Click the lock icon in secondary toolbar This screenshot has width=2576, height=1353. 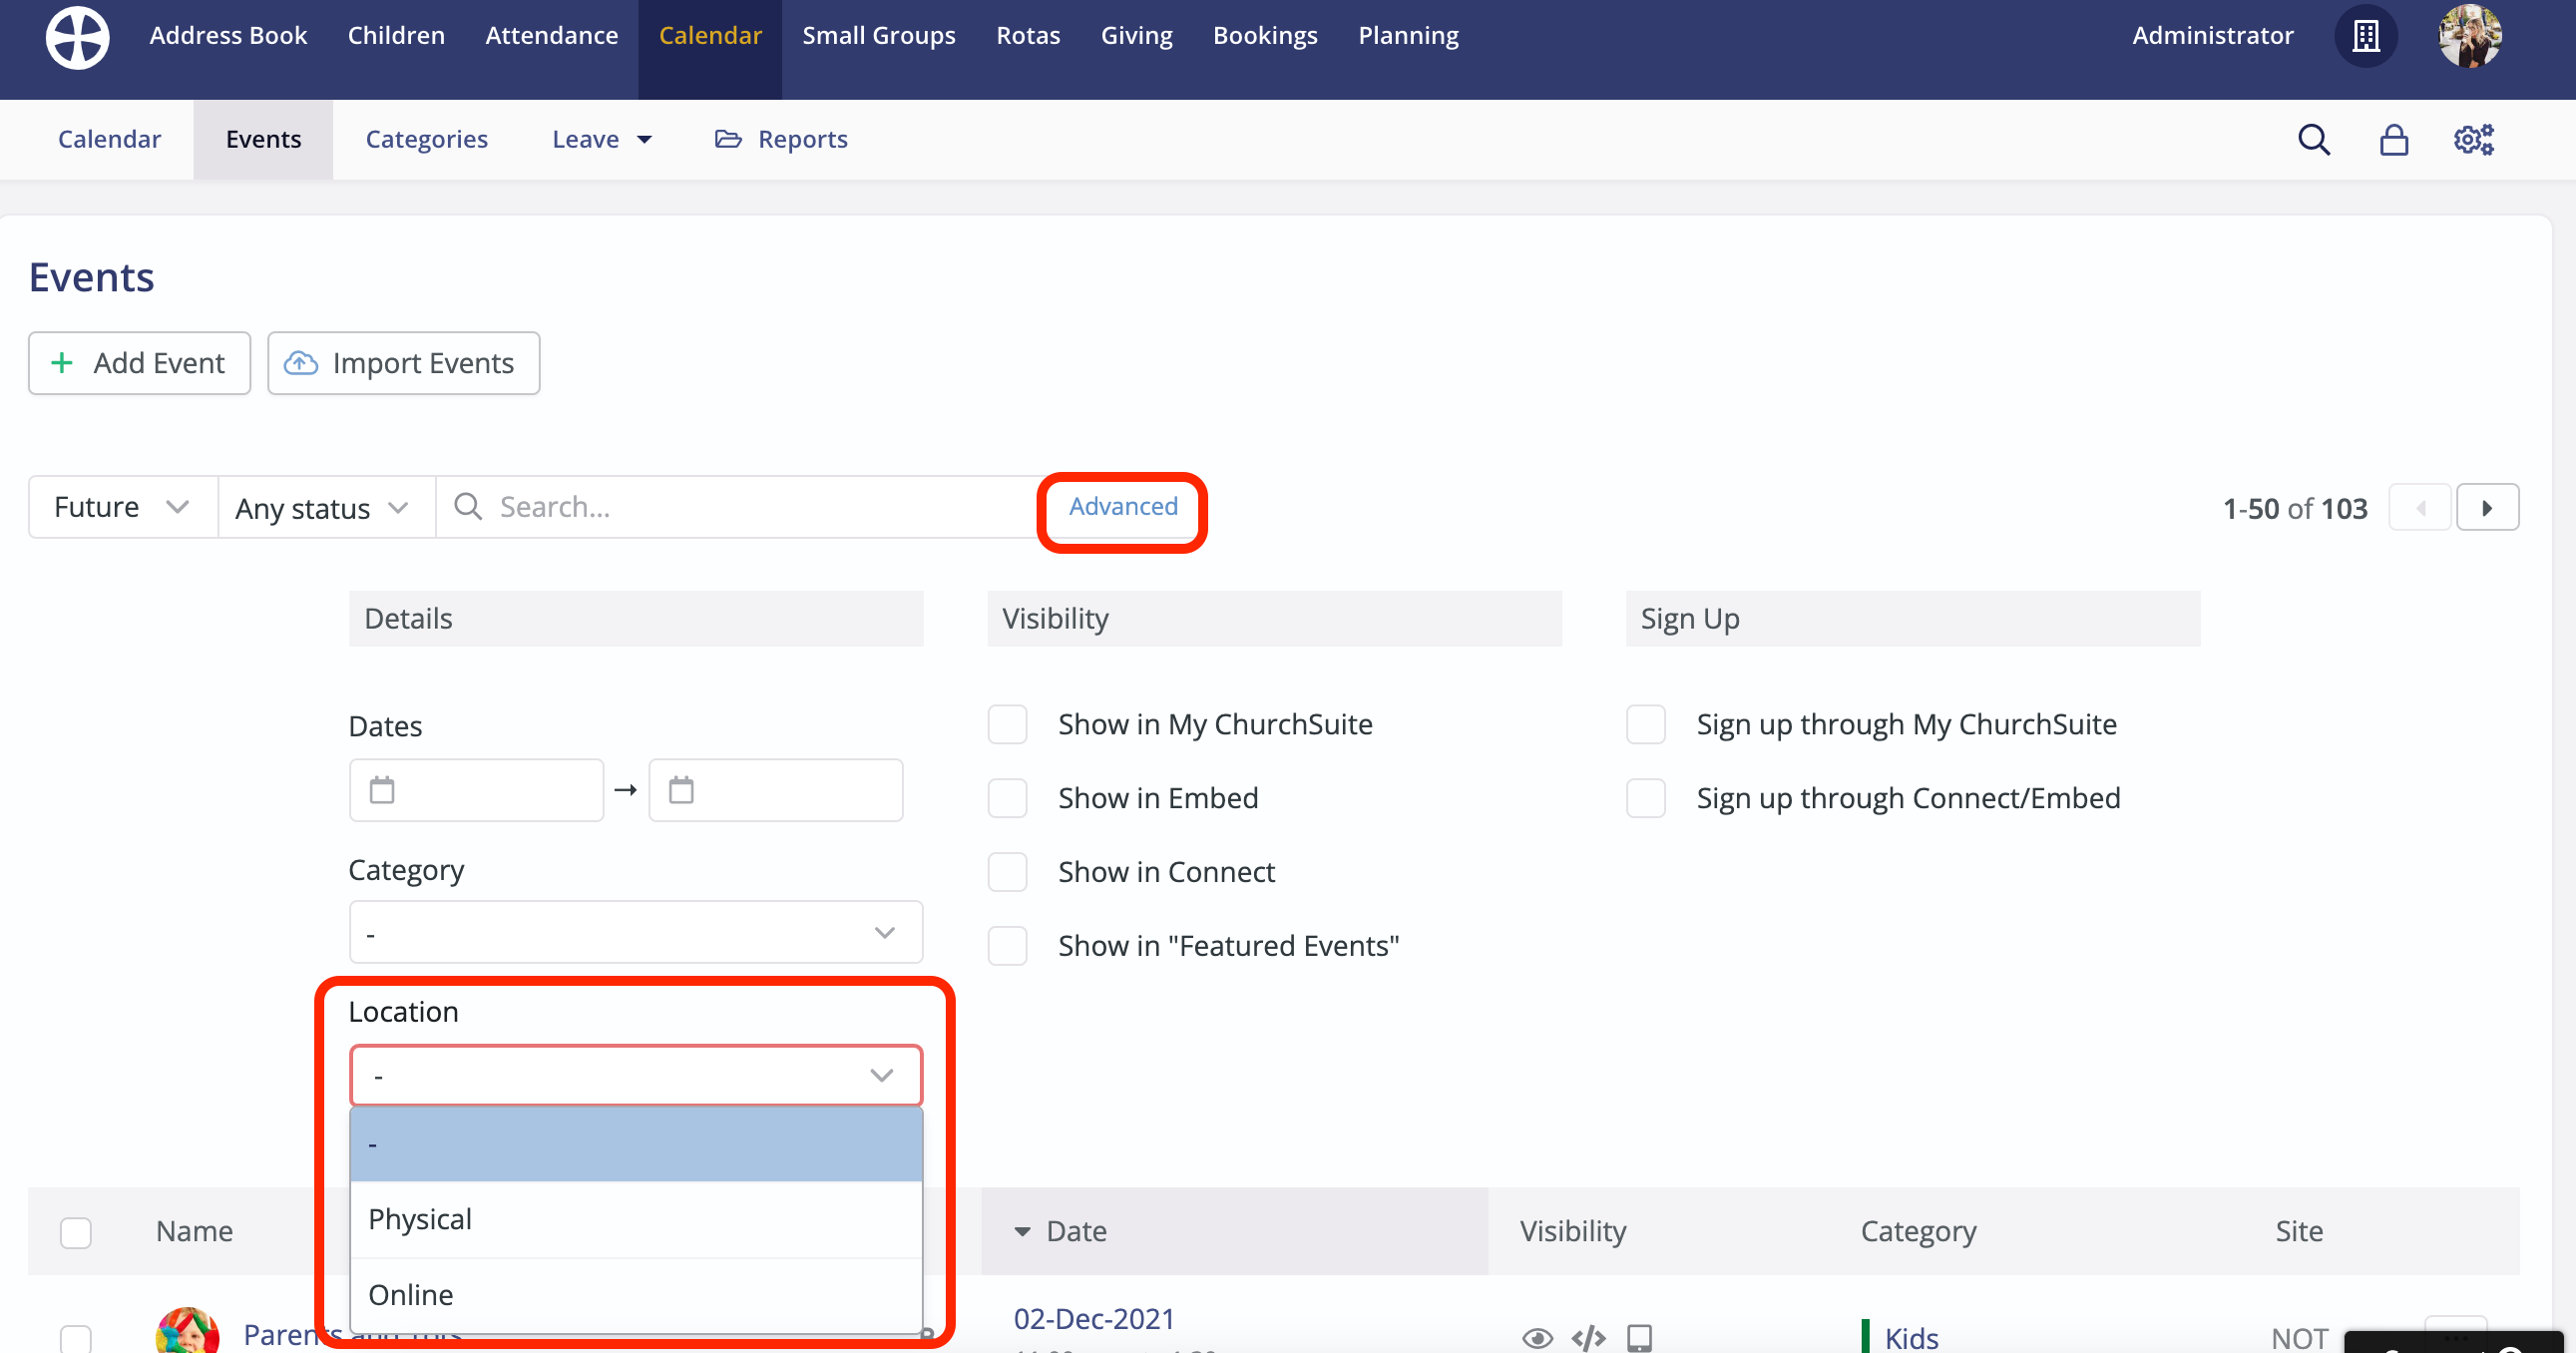click(x=2394, y=139)
